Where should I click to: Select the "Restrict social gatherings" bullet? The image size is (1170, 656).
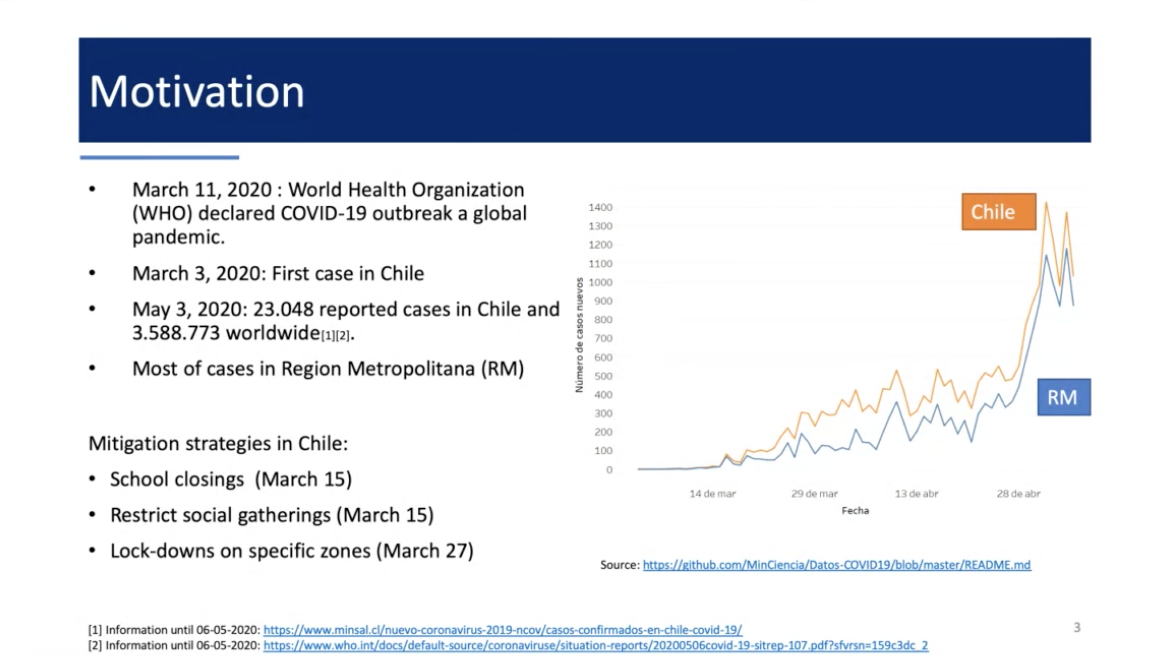271,515
